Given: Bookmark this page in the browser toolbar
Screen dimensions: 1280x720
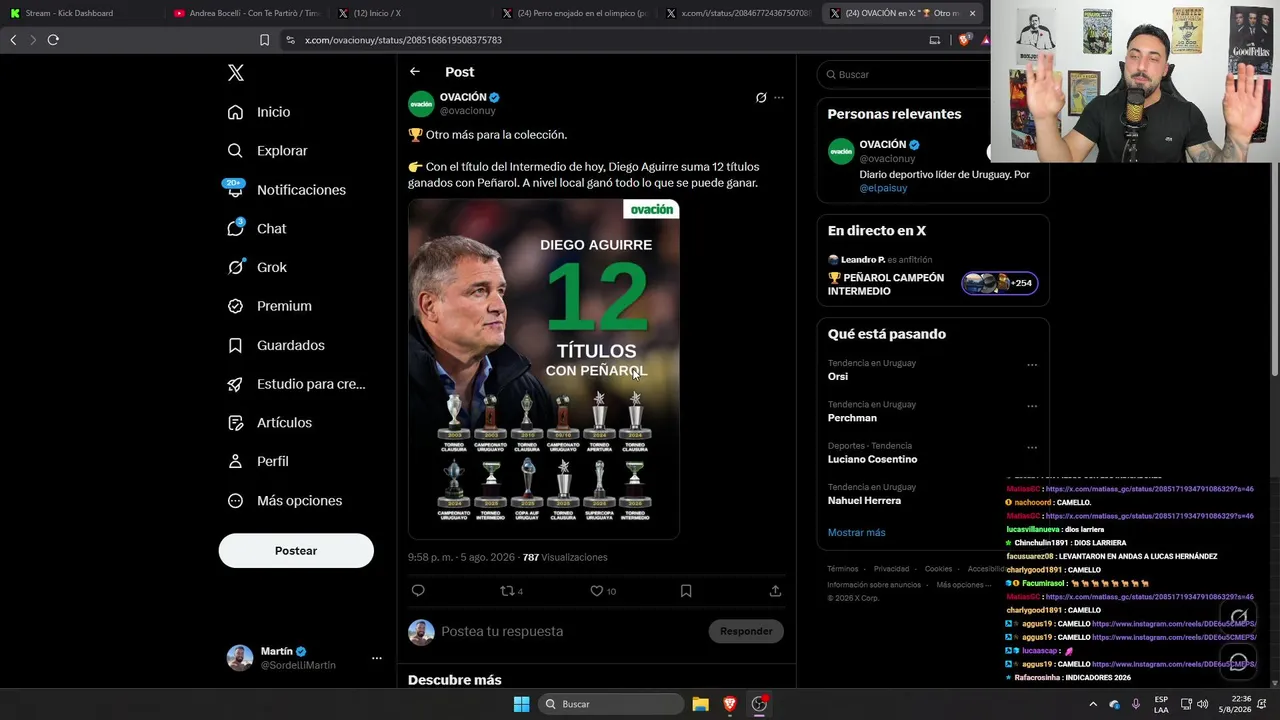Looking at the screenshot, I should (264, 40).
